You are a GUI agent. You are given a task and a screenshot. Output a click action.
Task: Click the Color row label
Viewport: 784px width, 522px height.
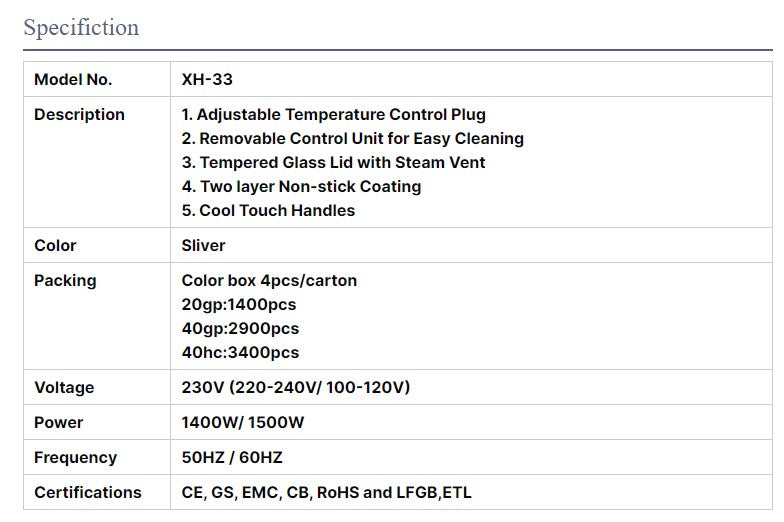click(x=55, y=246)
